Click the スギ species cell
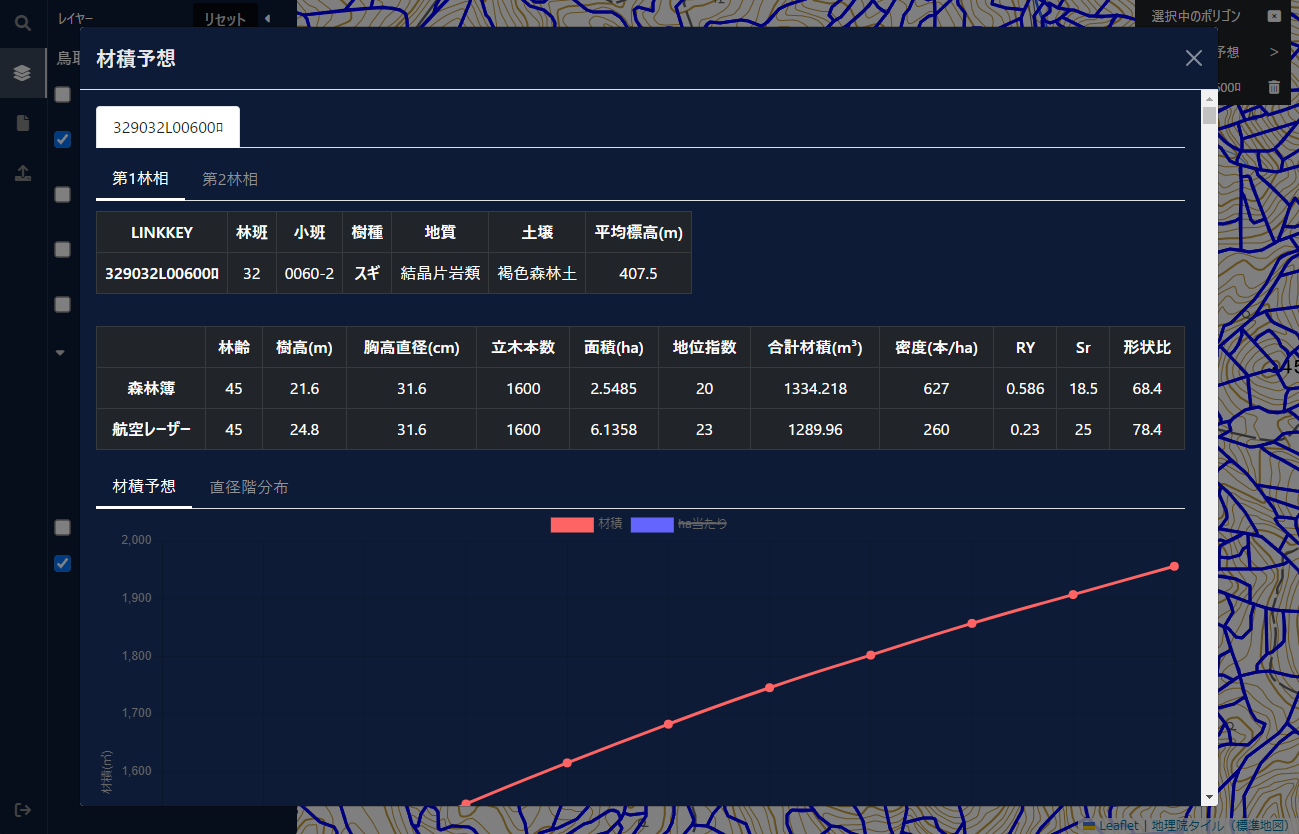Screen dimensions: 1299x834 tap(367, 273)
